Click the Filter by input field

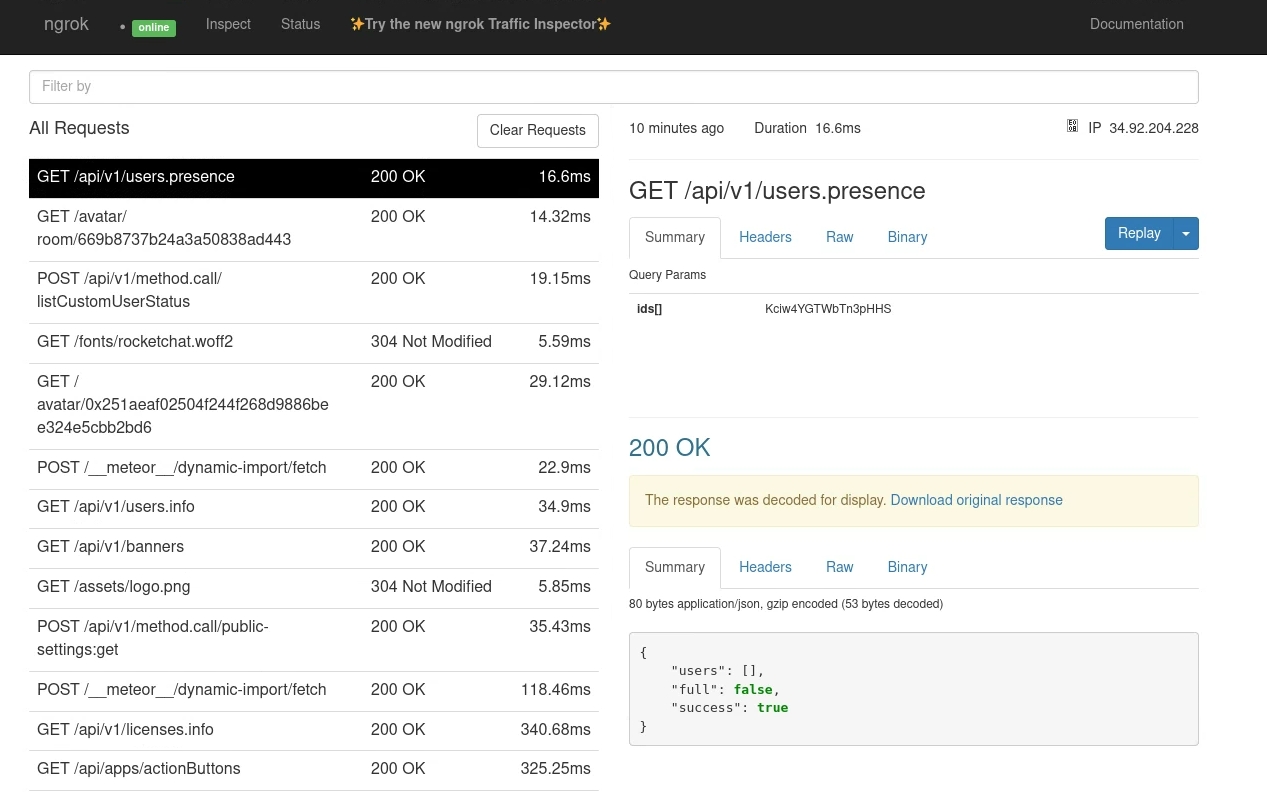[x=613, y=87]
